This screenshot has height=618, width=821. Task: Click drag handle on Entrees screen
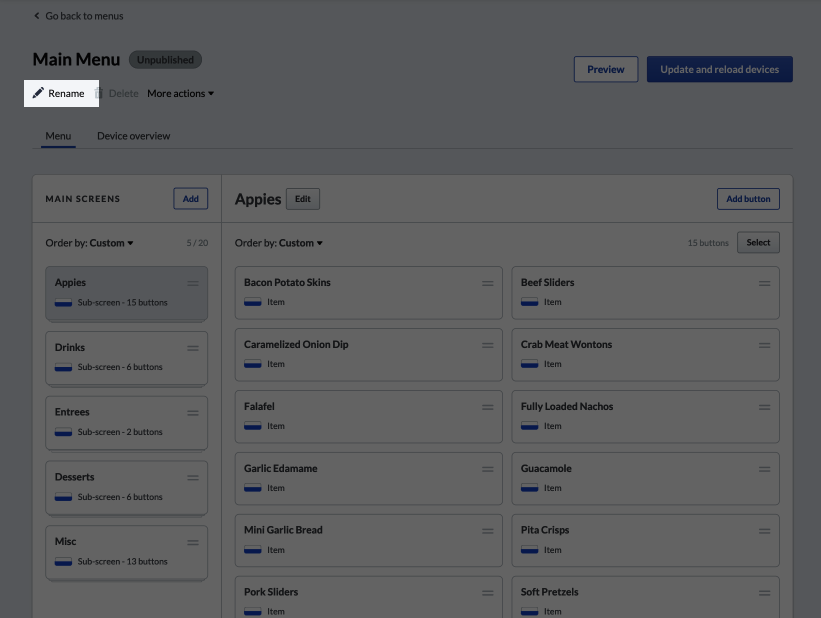[193, 413]
